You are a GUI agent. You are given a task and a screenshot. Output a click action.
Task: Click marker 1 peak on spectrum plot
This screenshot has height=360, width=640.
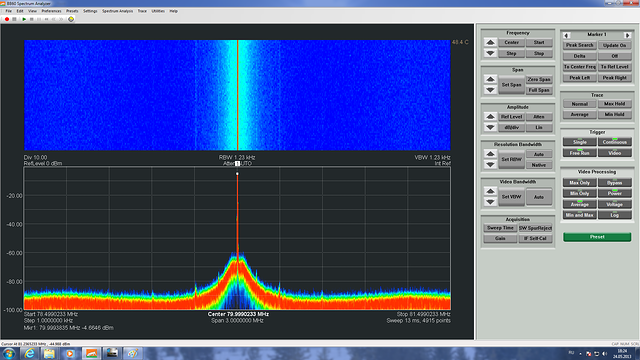[237, 174]
